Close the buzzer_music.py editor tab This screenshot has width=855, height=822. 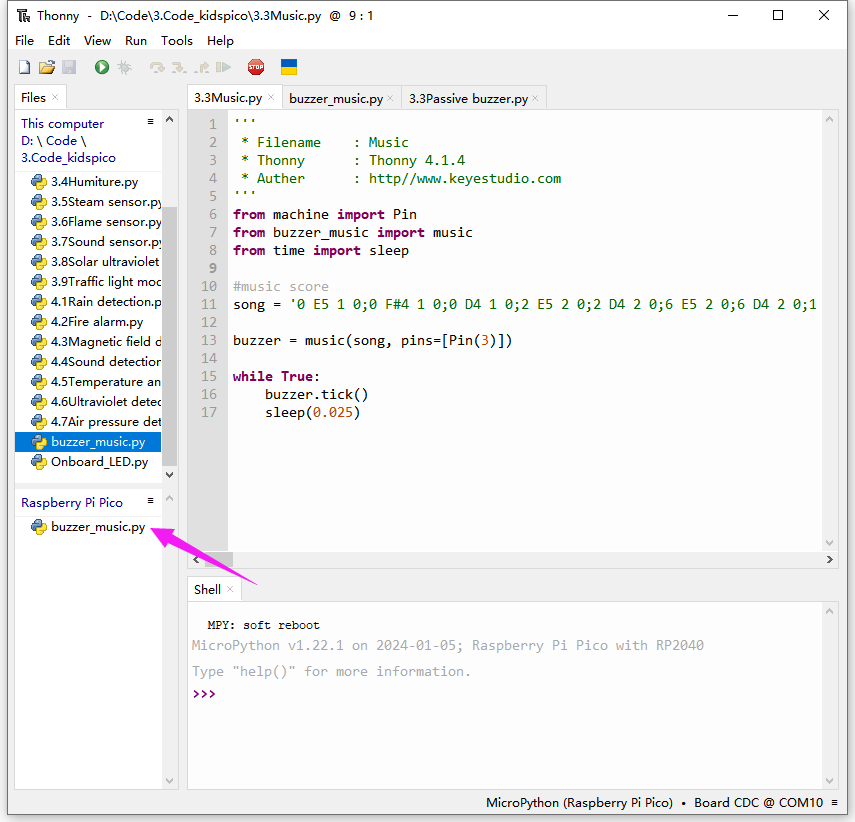coord(390,98)
